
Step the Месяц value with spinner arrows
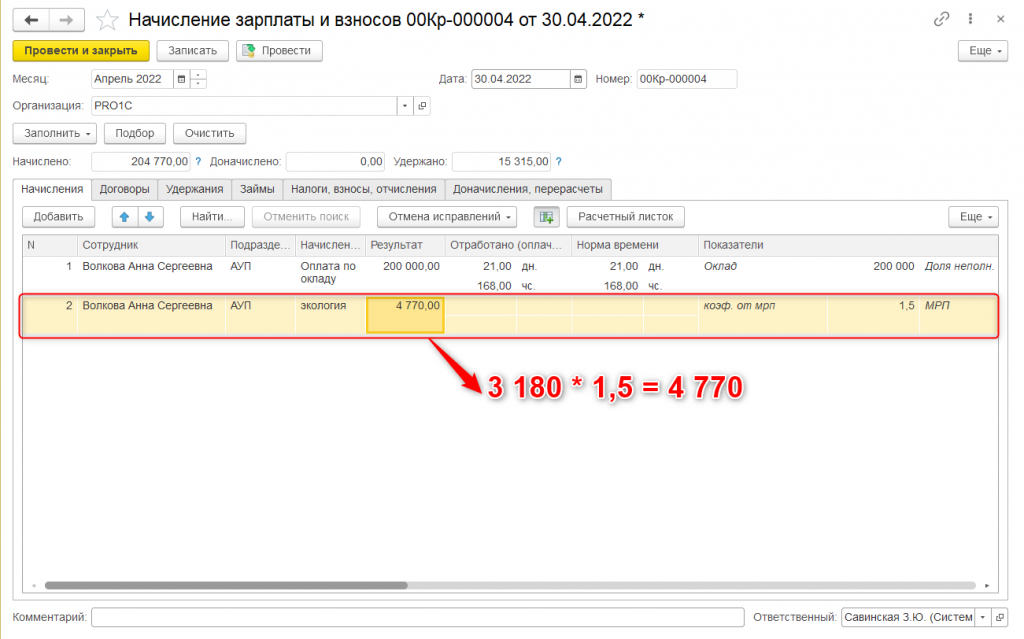198,79
